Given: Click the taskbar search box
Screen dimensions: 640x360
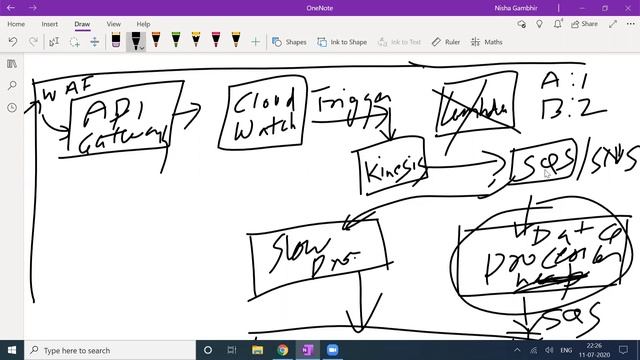Looking at the screenshot, I should 110,350.
